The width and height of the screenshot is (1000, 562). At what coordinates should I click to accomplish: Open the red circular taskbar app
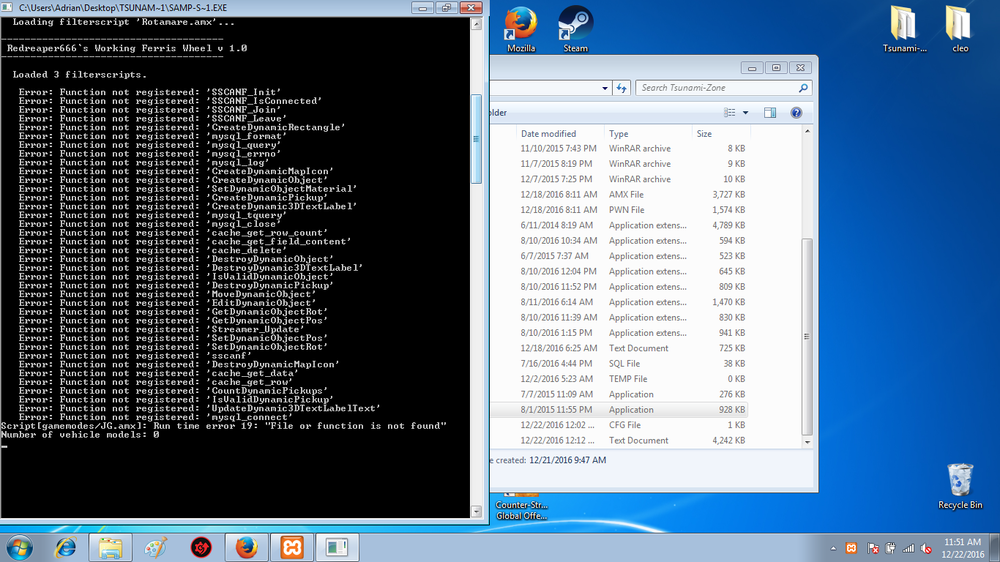click(x=201, y=547)
